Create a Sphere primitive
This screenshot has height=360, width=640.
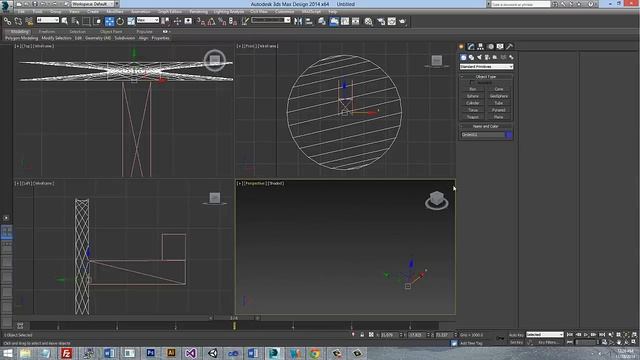pyautogui.click(x=473, y=96)
